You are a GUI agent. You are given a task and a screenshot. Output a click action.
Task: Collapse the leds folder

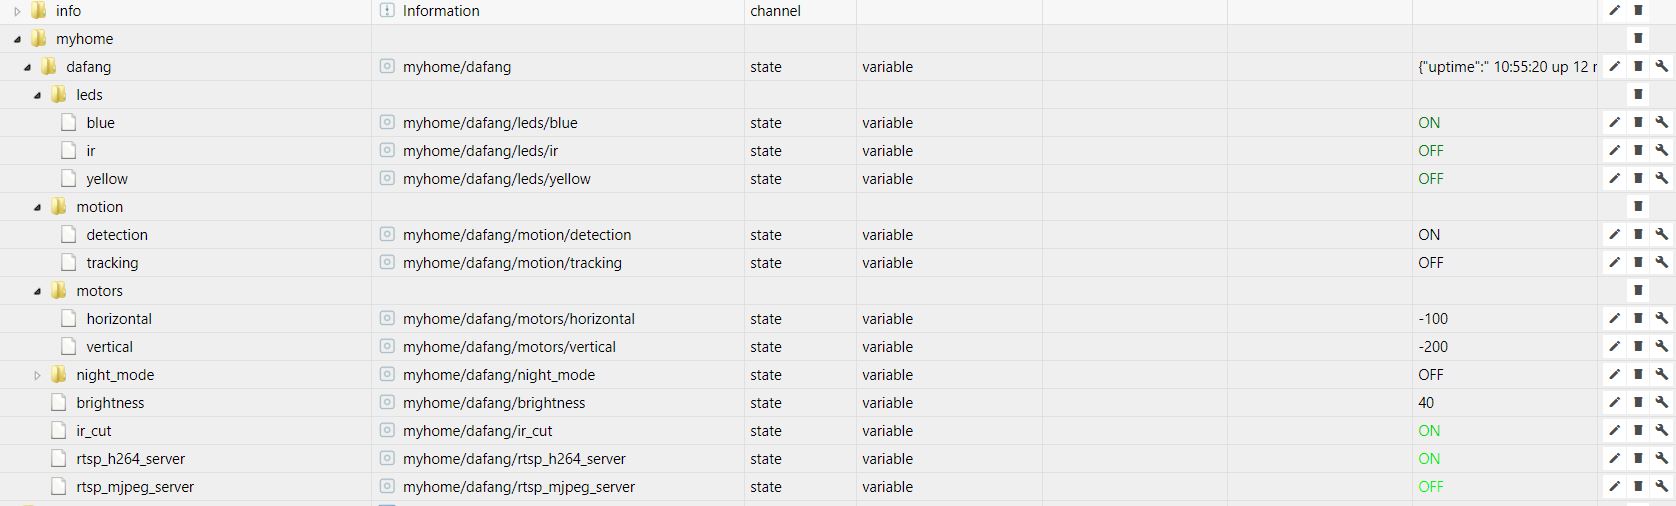tap(37, 95)
